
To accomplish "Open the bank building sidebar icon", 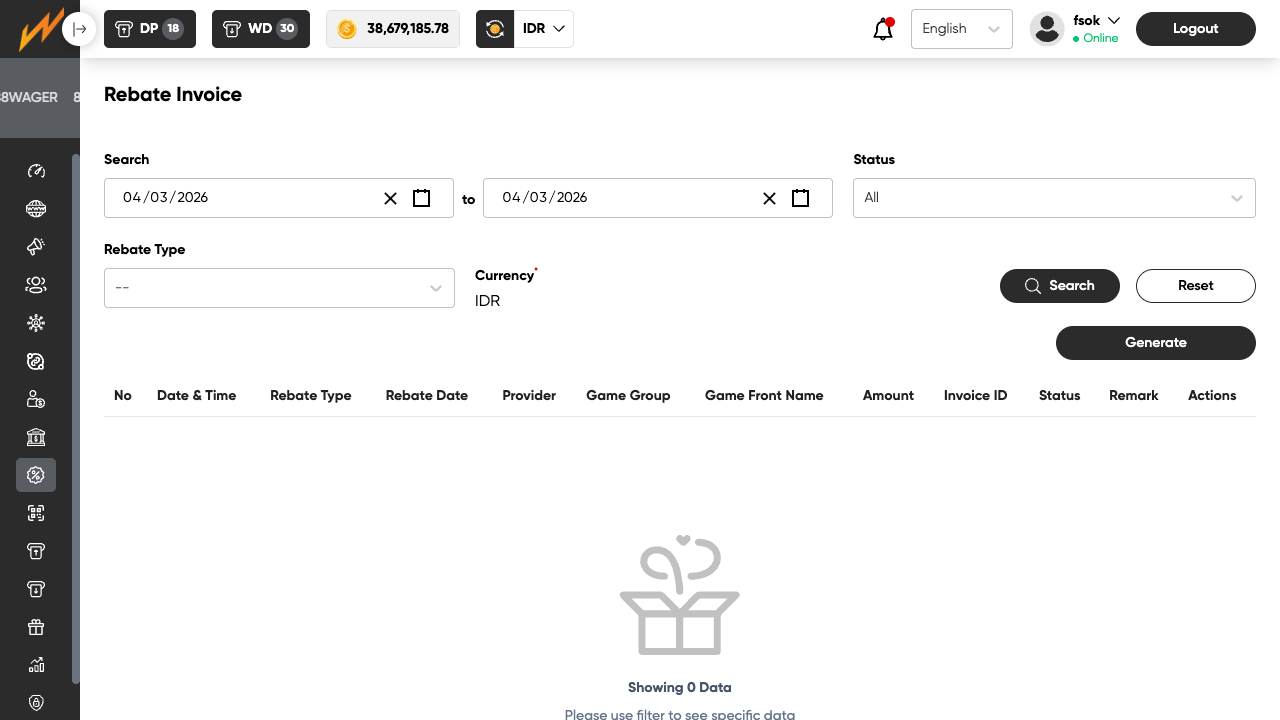I will tap(36, 437).
